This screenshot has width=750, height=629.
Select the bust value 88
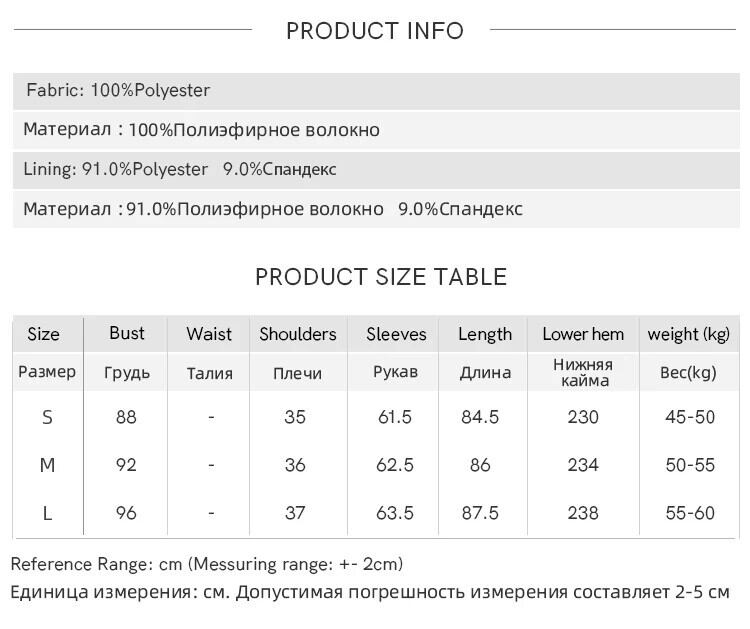tap(126, 417)
